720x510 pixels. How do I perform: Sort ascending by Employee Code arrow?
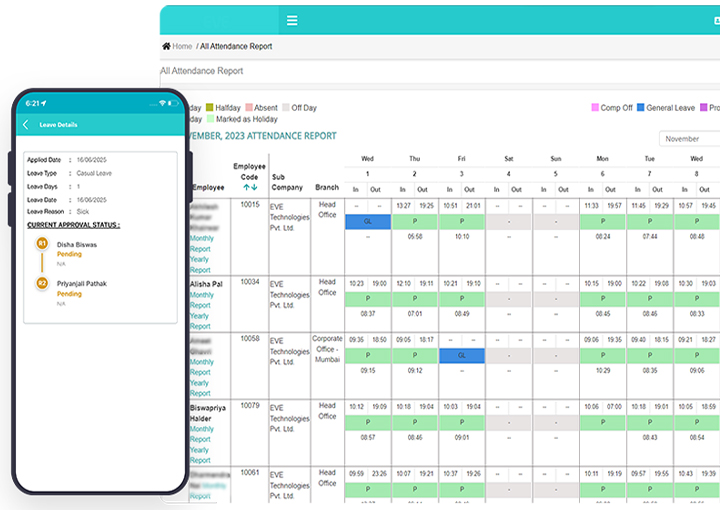[246, 187]
